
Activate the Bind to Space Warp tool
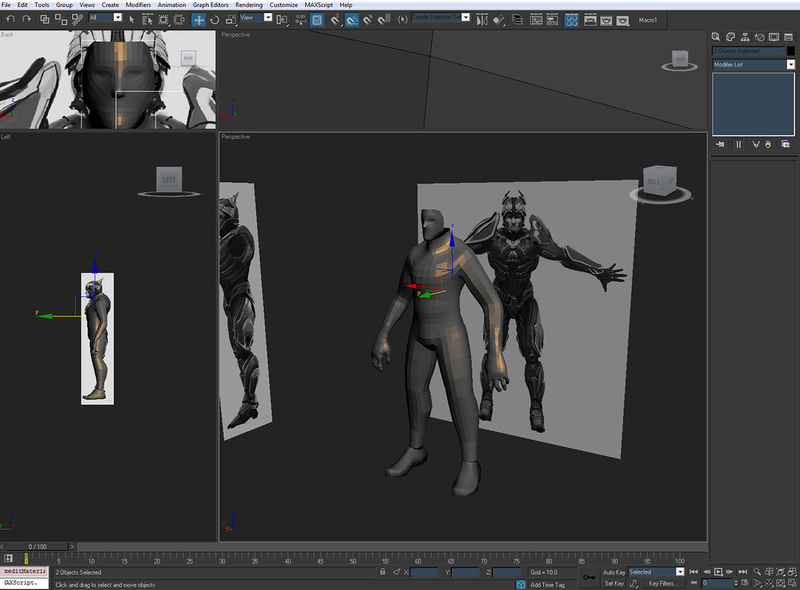pos(77,19)
